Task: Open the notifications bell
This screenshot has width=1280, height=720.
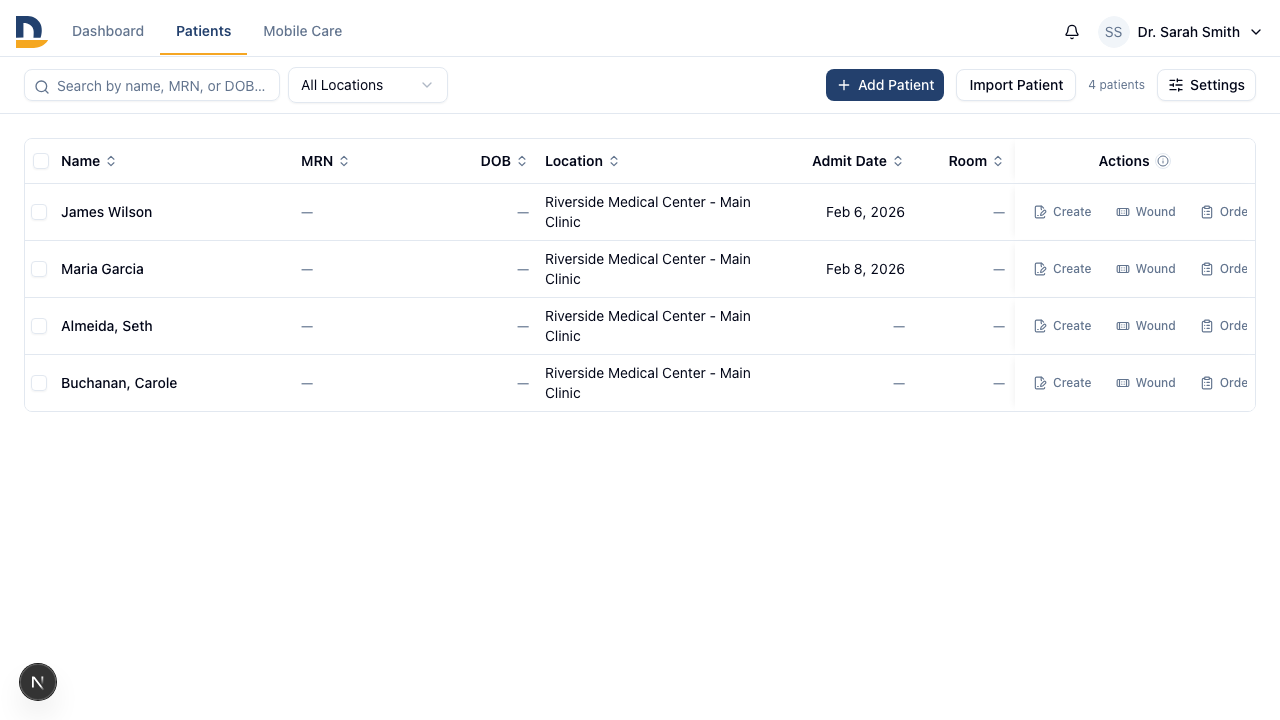Action: 1072,32
